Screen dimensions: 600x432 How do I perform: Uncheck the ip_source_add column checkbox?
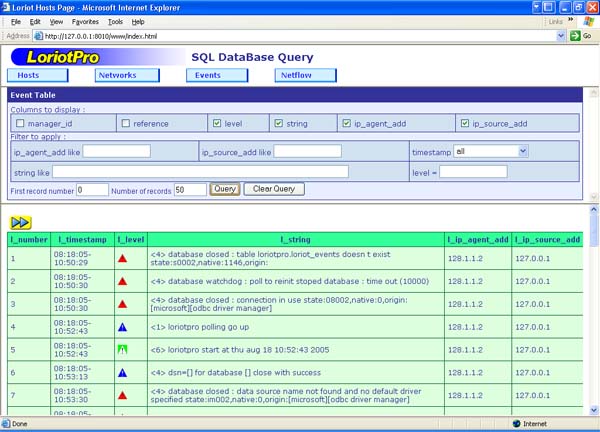tap(465, 123)
